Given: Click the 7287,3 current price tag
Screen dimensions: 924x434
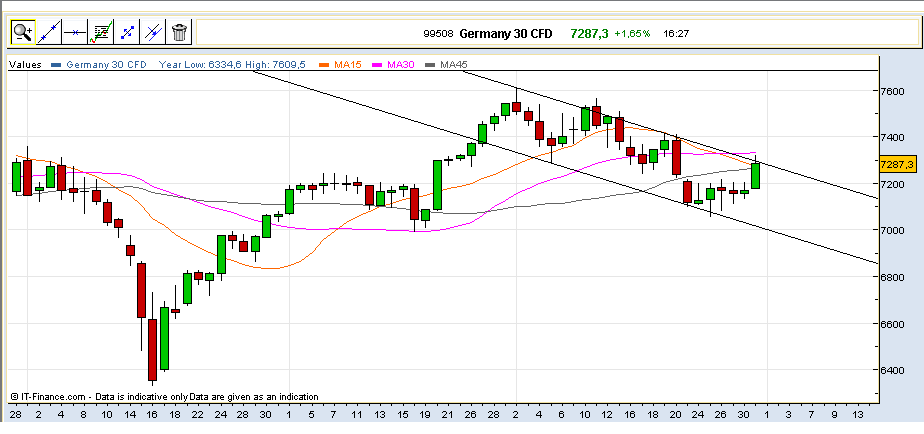Looking at the screenshot, I should coord(896,164).
